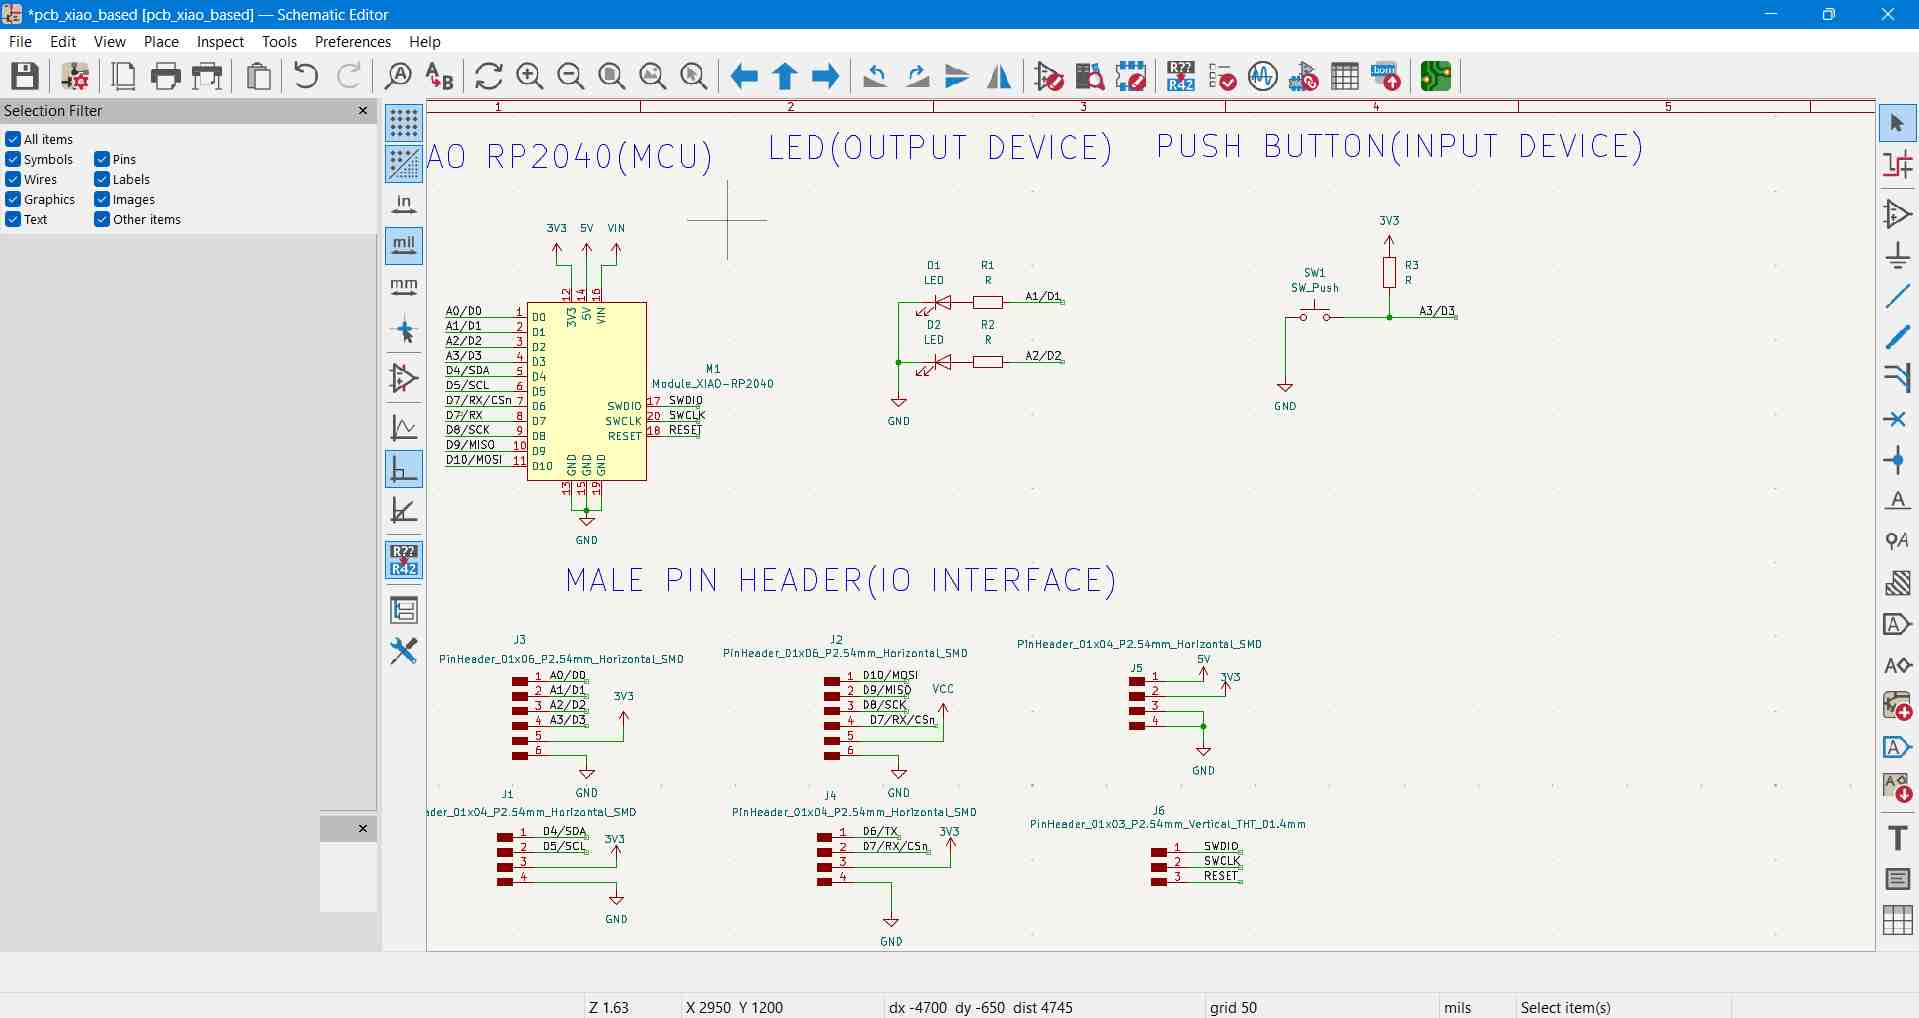The height and width of the screenshot is (1018, 1919).
Task: Navigate up one sheet with up arrow
Action: click(785, 76)
